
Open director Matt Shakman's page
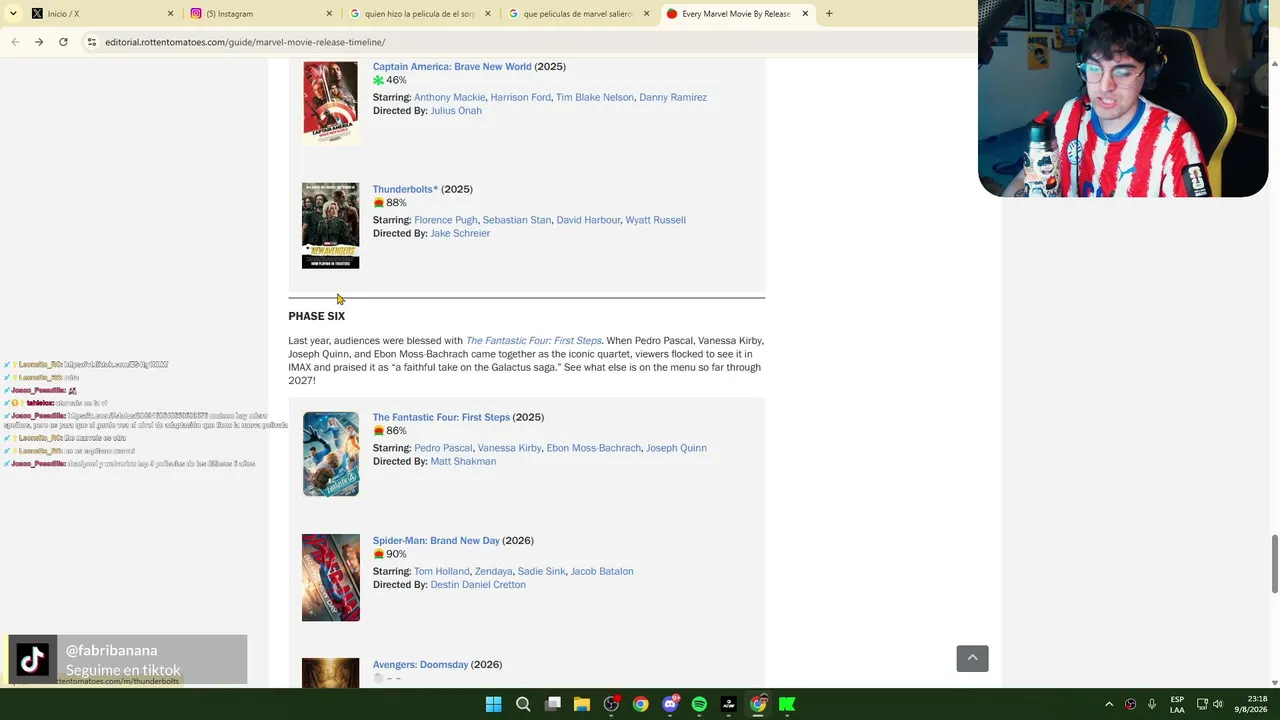463,462
